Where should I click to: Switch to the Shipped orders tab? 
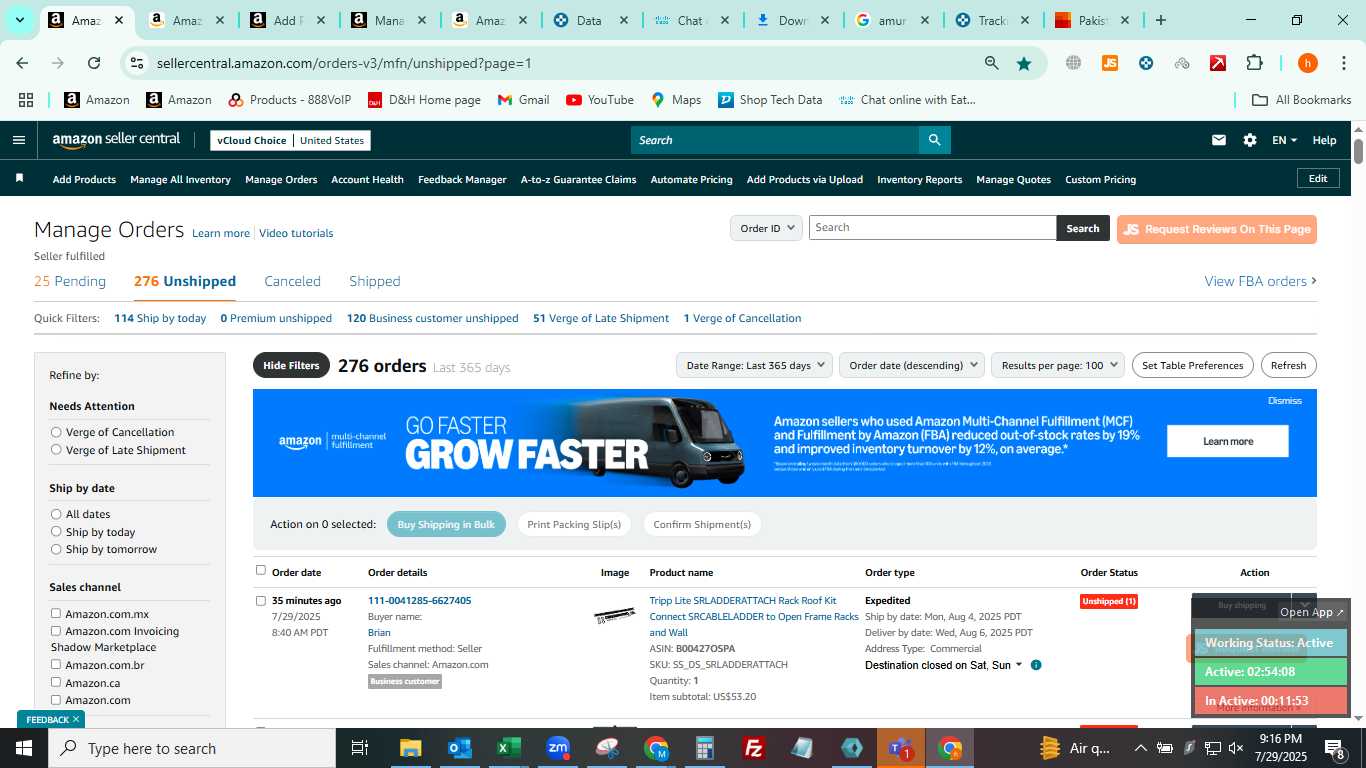[375, 281]
